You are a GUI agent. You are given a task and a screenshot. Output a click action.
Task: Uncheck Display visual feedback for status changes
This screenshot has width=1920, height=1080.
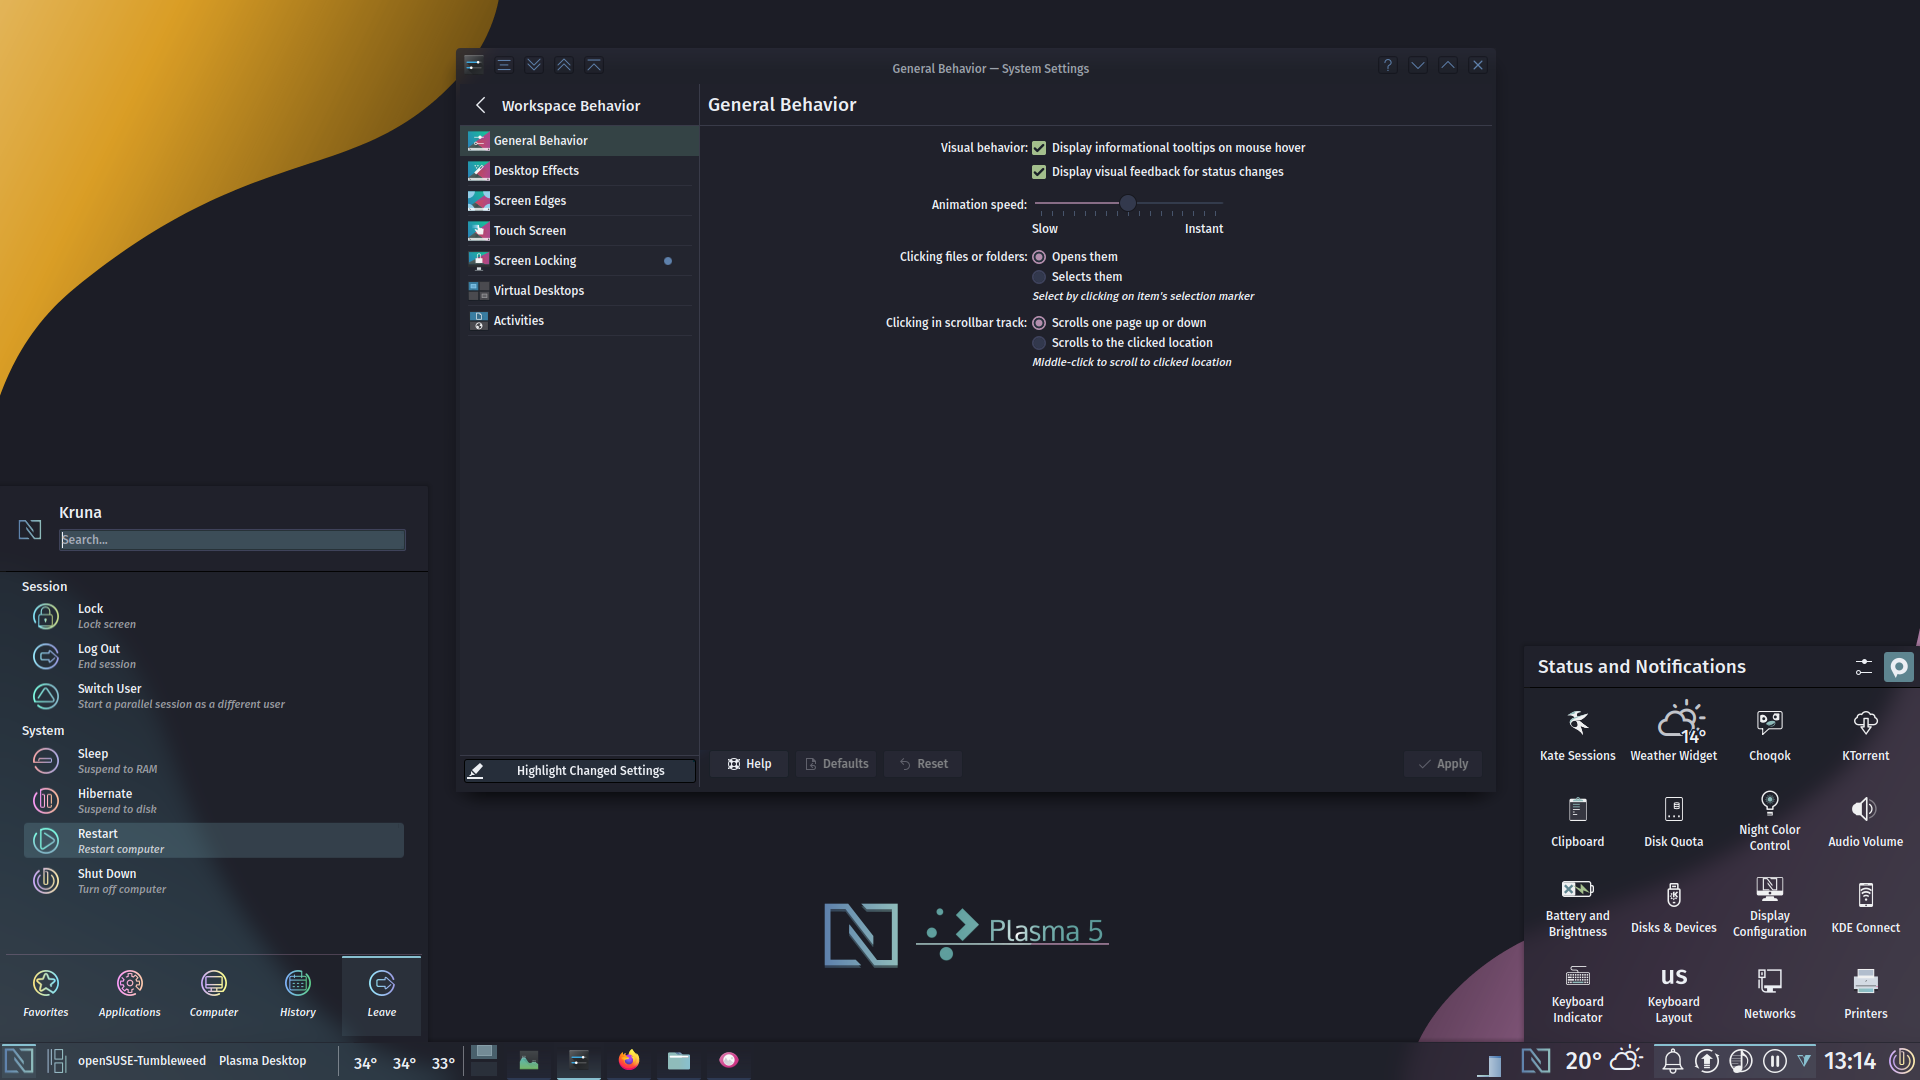(x=1039, y=172)
